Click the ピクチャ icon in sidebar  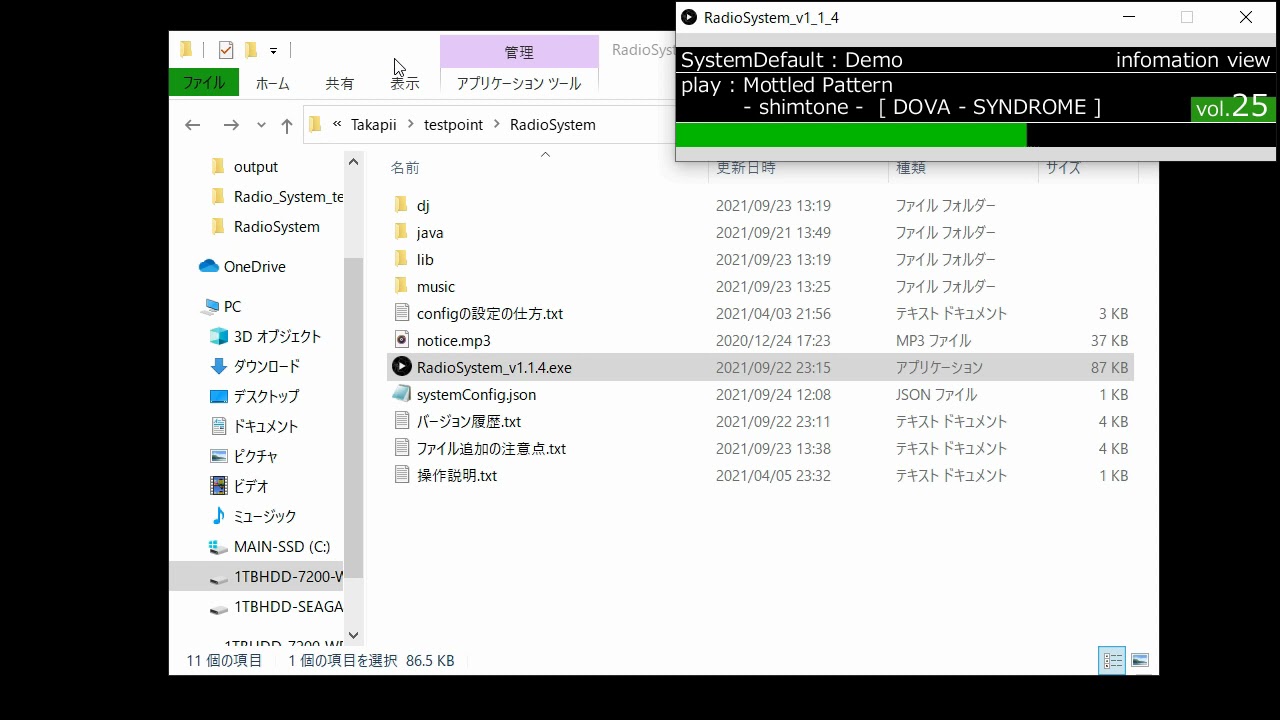[x=219, y=456]
